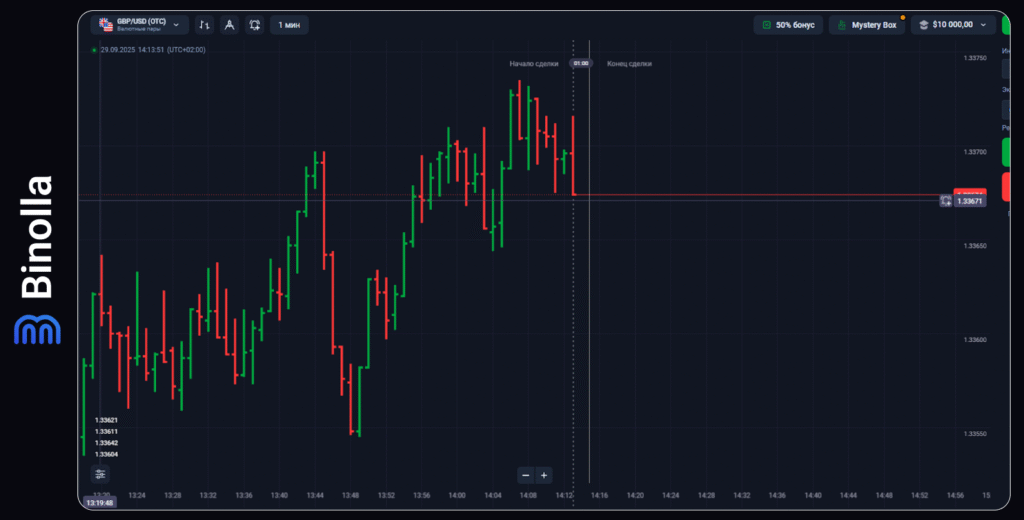This screenshot has height=520, width=1024.
Task: Click the alert icon beside price 1.33671
Action: 946,201
